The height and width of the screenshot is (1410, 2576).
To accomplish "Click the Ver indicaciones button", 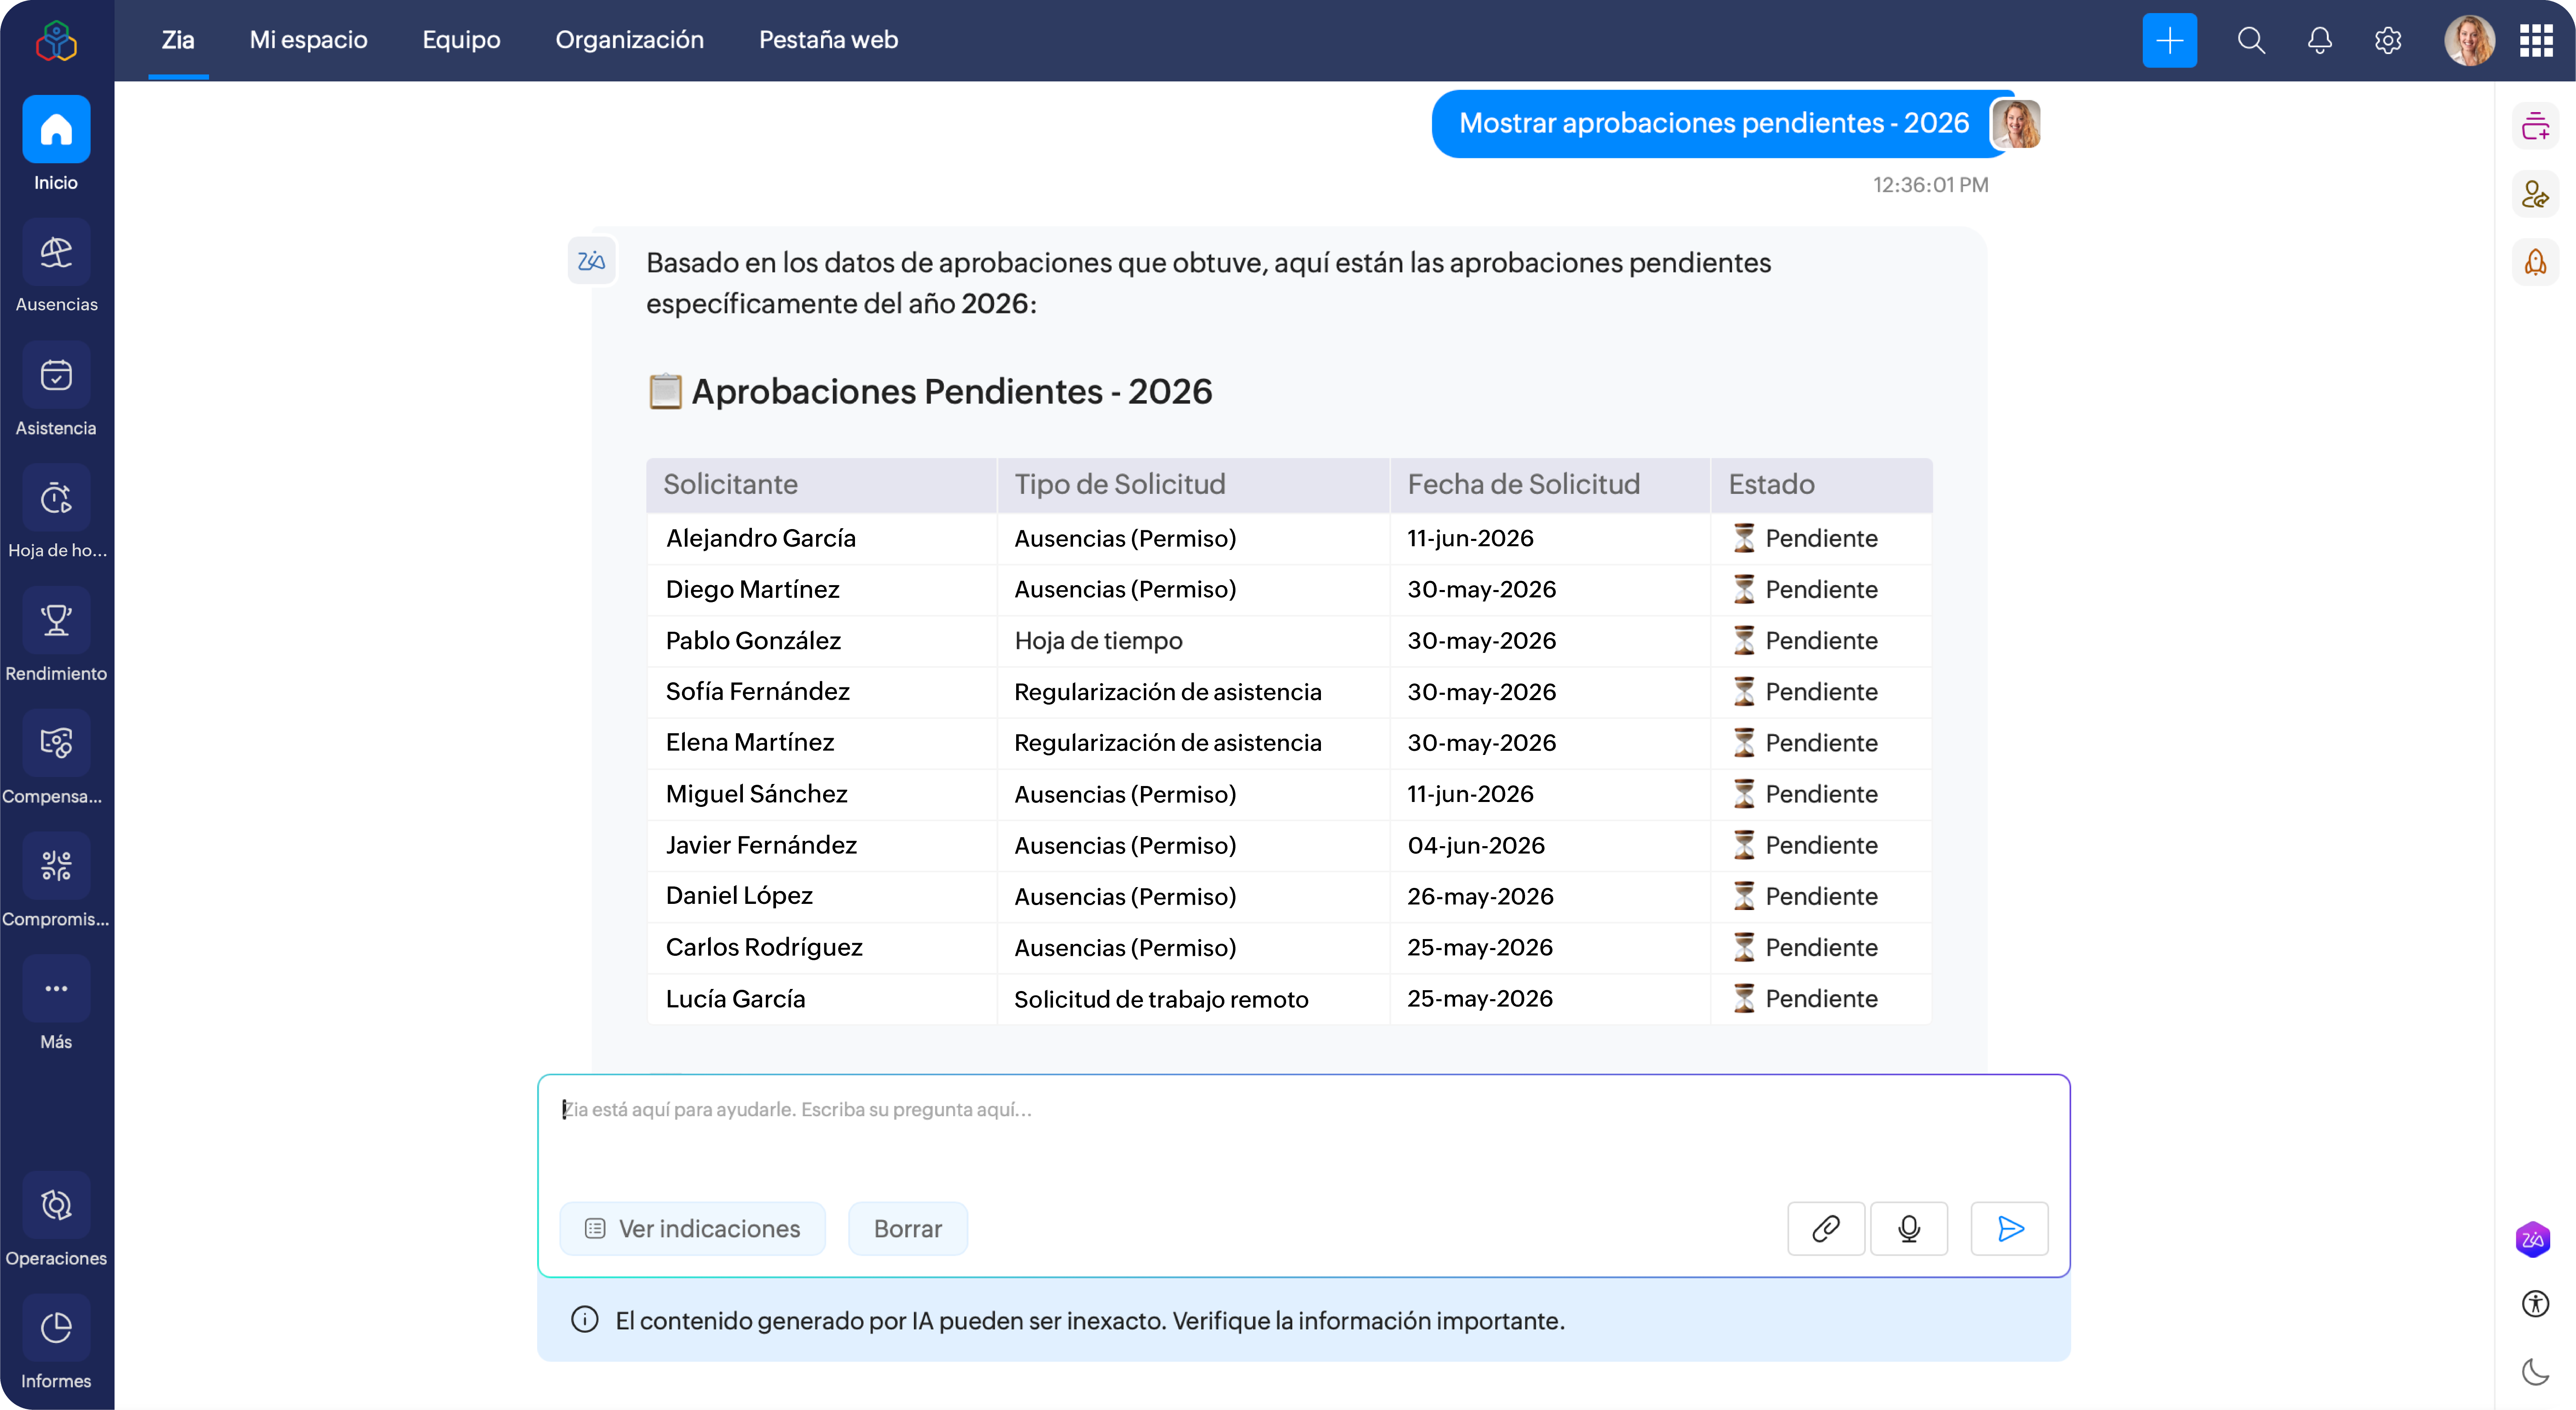I will tap(692, 1228).
